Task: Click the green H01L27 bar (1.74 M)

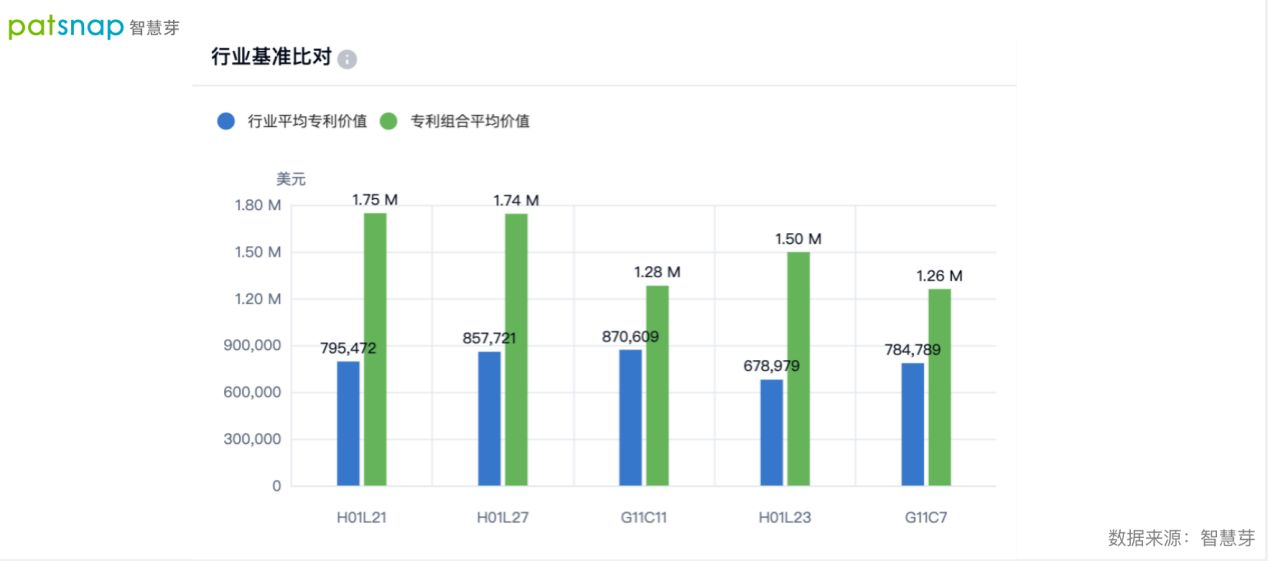Action: coord(516,350)
